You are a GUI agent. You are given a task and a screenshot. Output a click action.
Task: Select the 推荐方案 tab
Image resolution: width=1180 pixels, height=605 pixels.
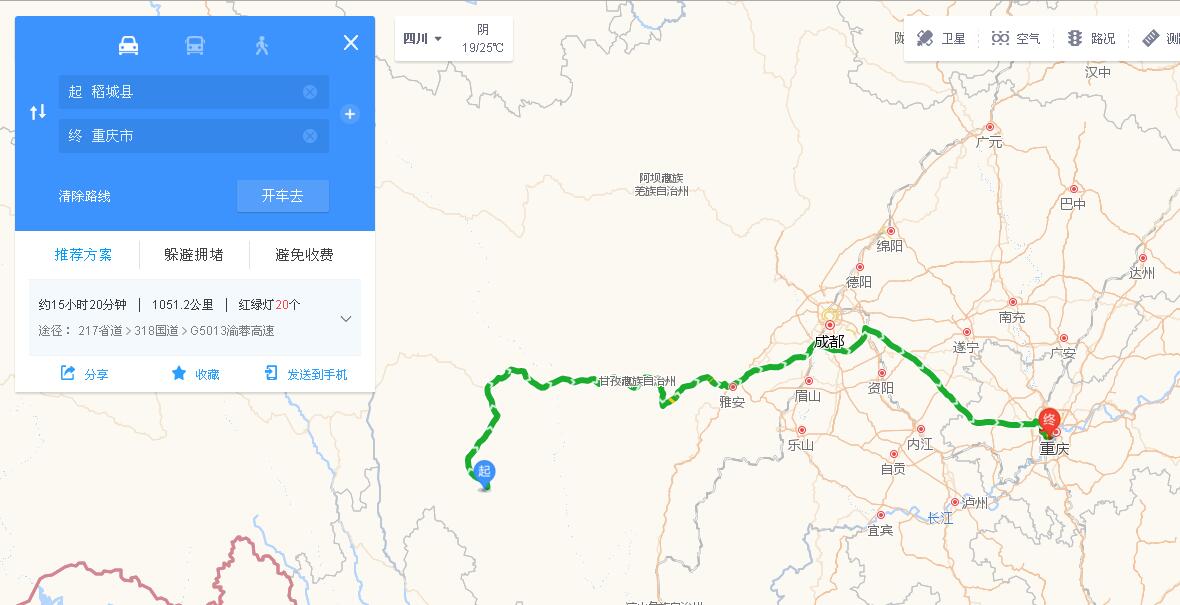coord(84,255)
